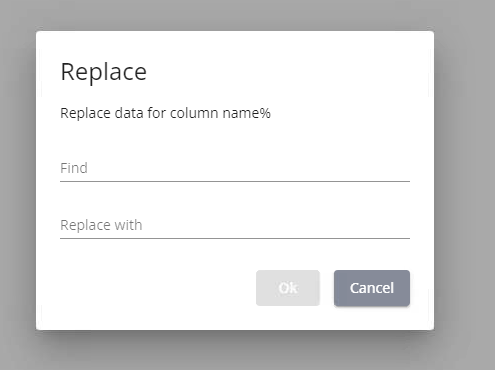Click the 'Replace with' placeholder label

click(101, 225)
